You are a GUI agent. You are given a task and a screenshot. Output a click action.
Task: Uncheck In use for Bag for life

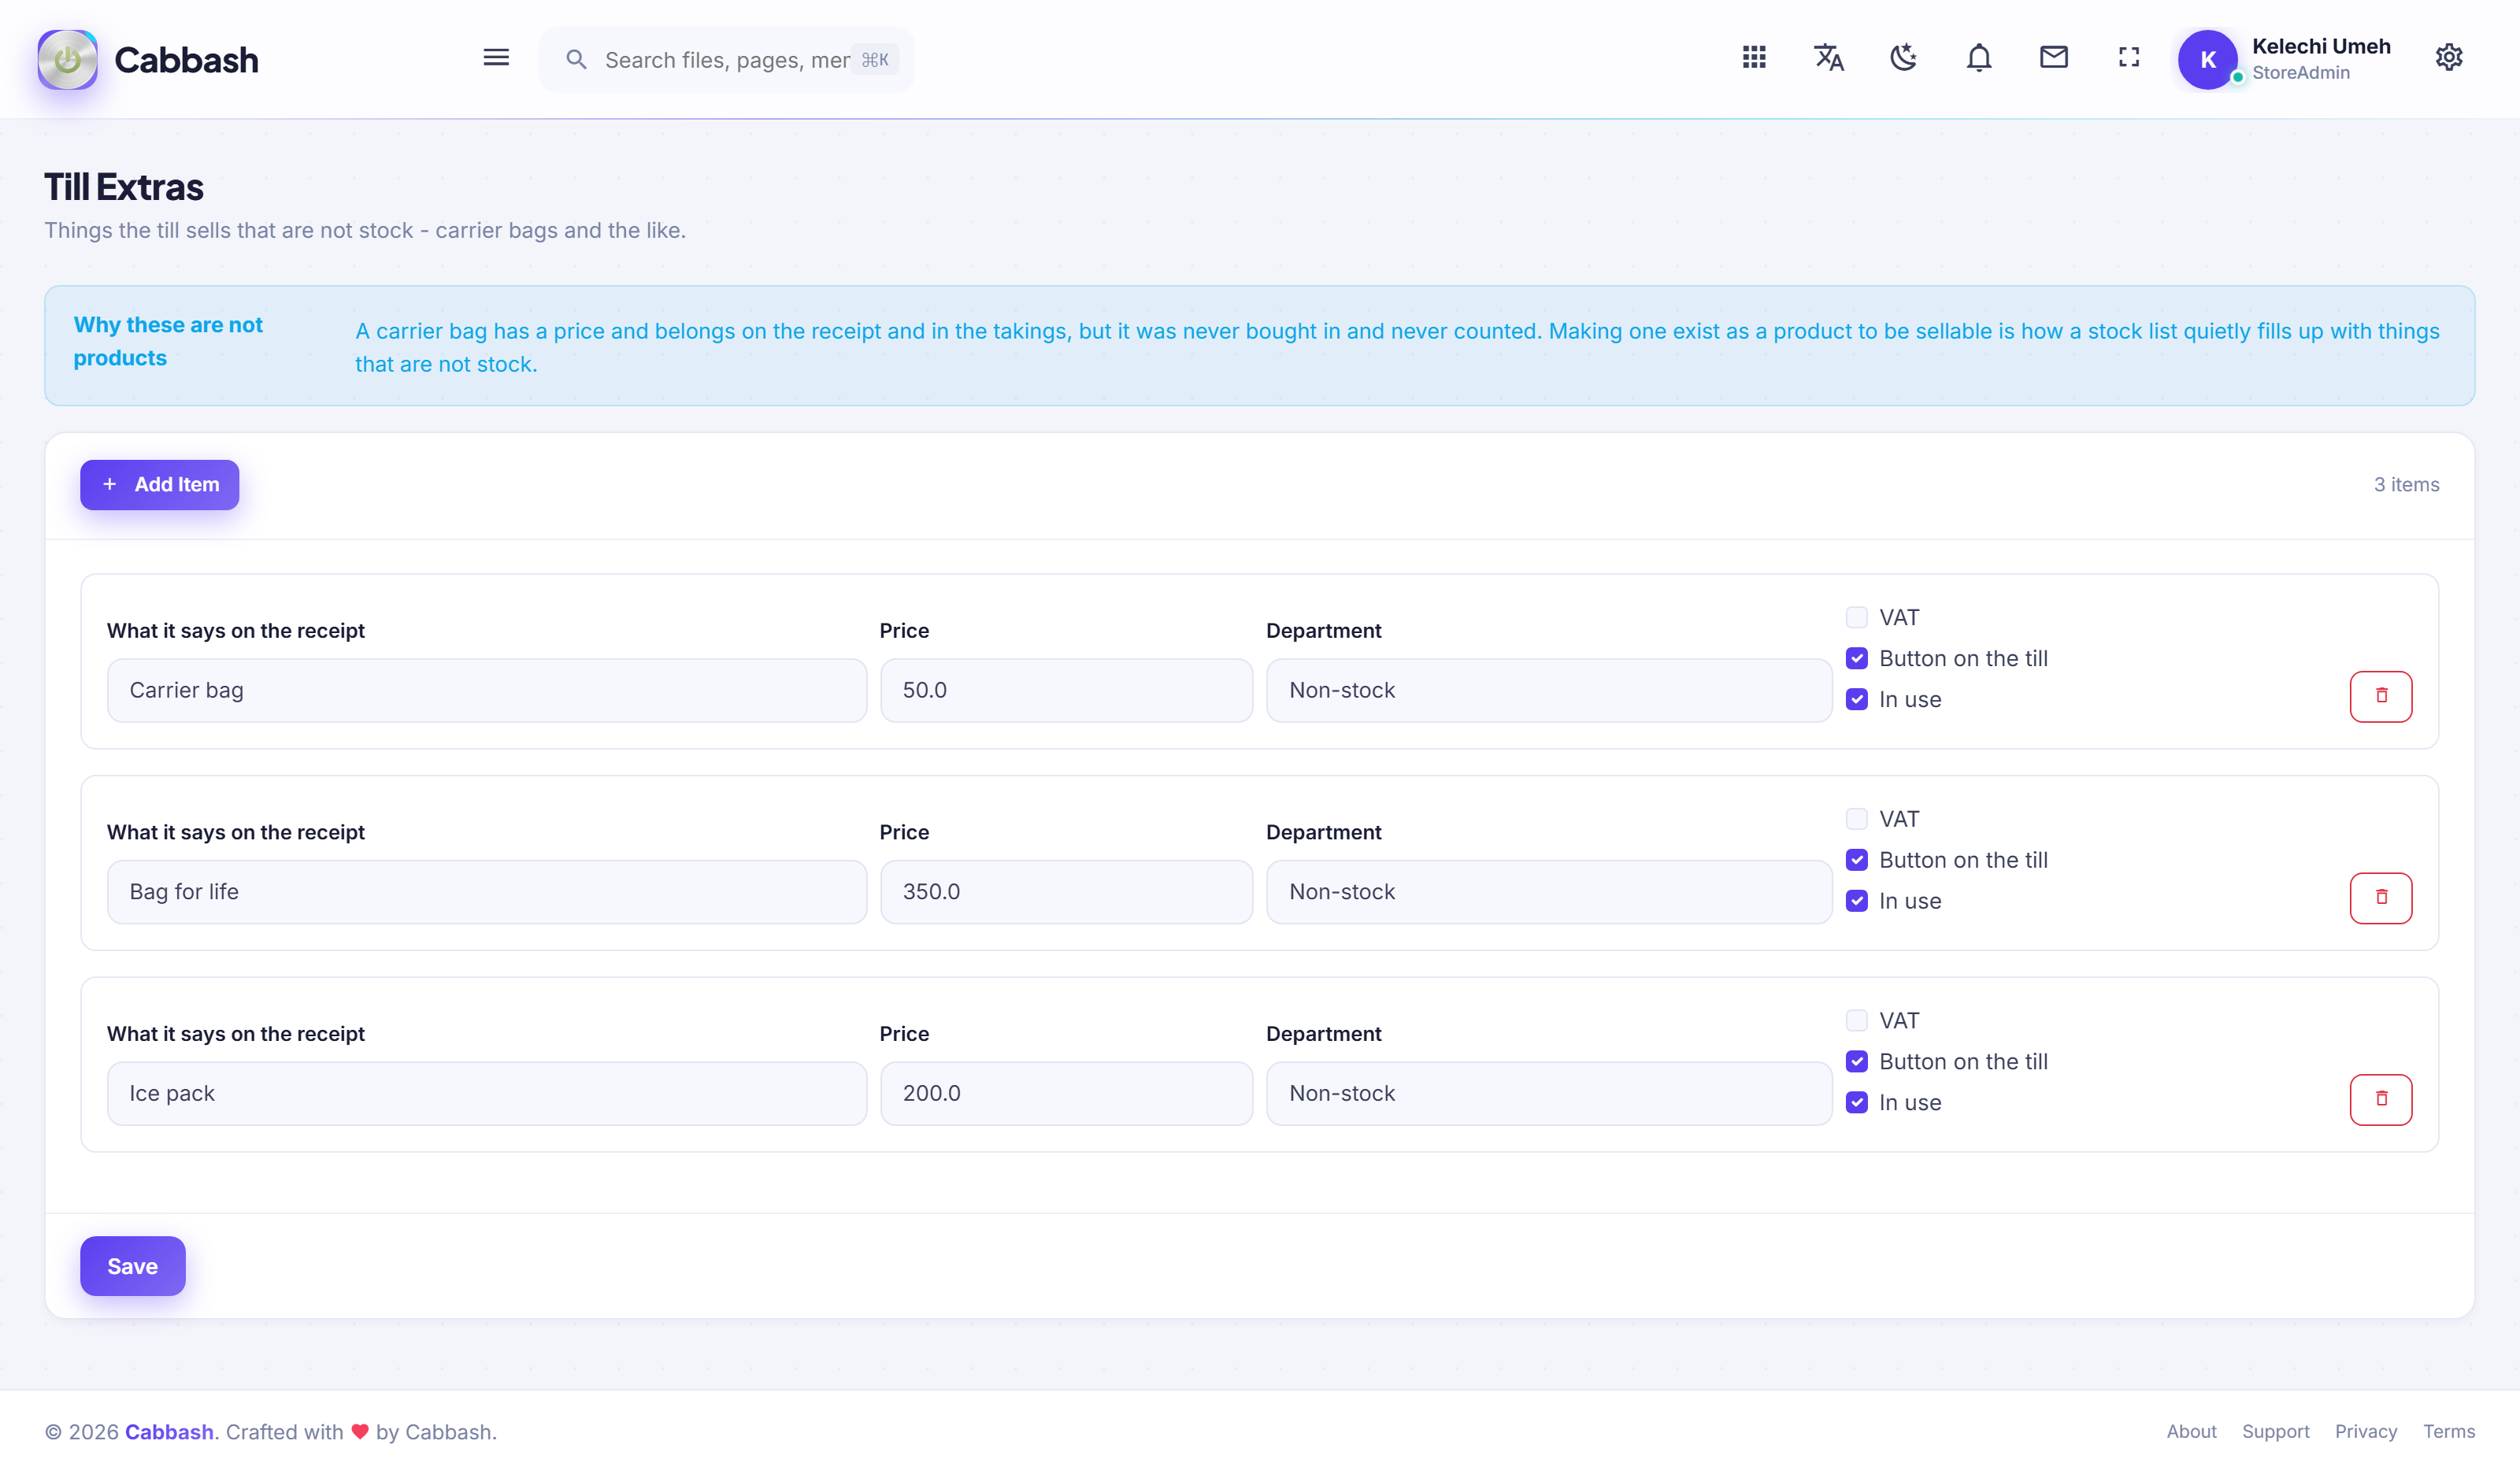[1857, 901]
